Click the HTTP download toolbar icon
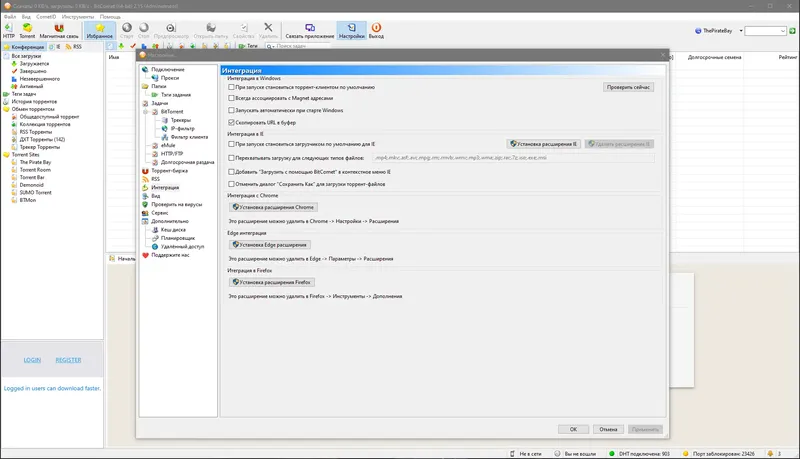 (x=9, y=31)
